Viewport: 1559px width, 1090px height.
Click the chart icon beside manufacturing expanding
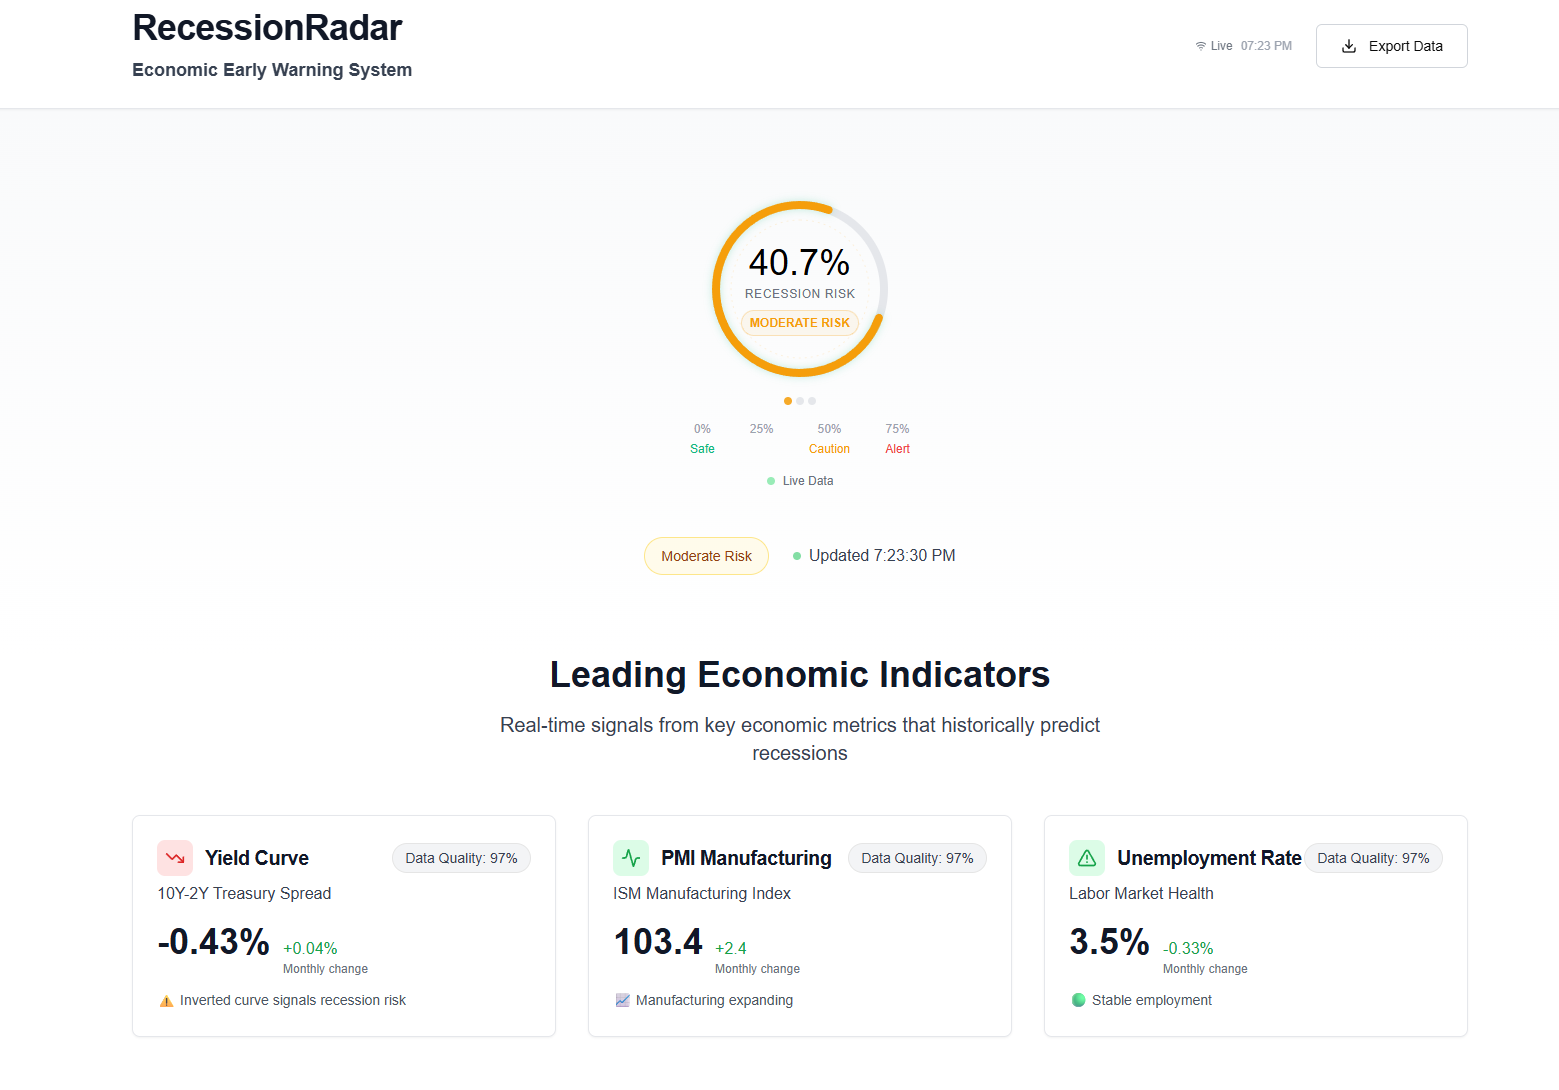[x=622, y=1000]
